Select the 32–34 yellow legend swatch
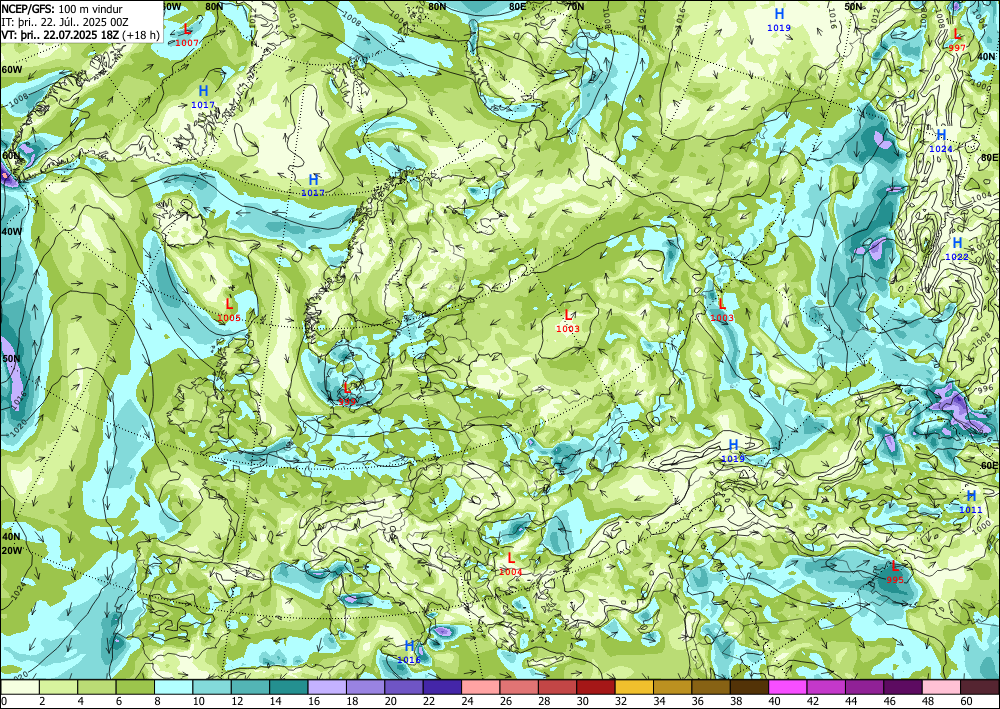This screenshot has height=709, width=1000. [x=635, y=687]
